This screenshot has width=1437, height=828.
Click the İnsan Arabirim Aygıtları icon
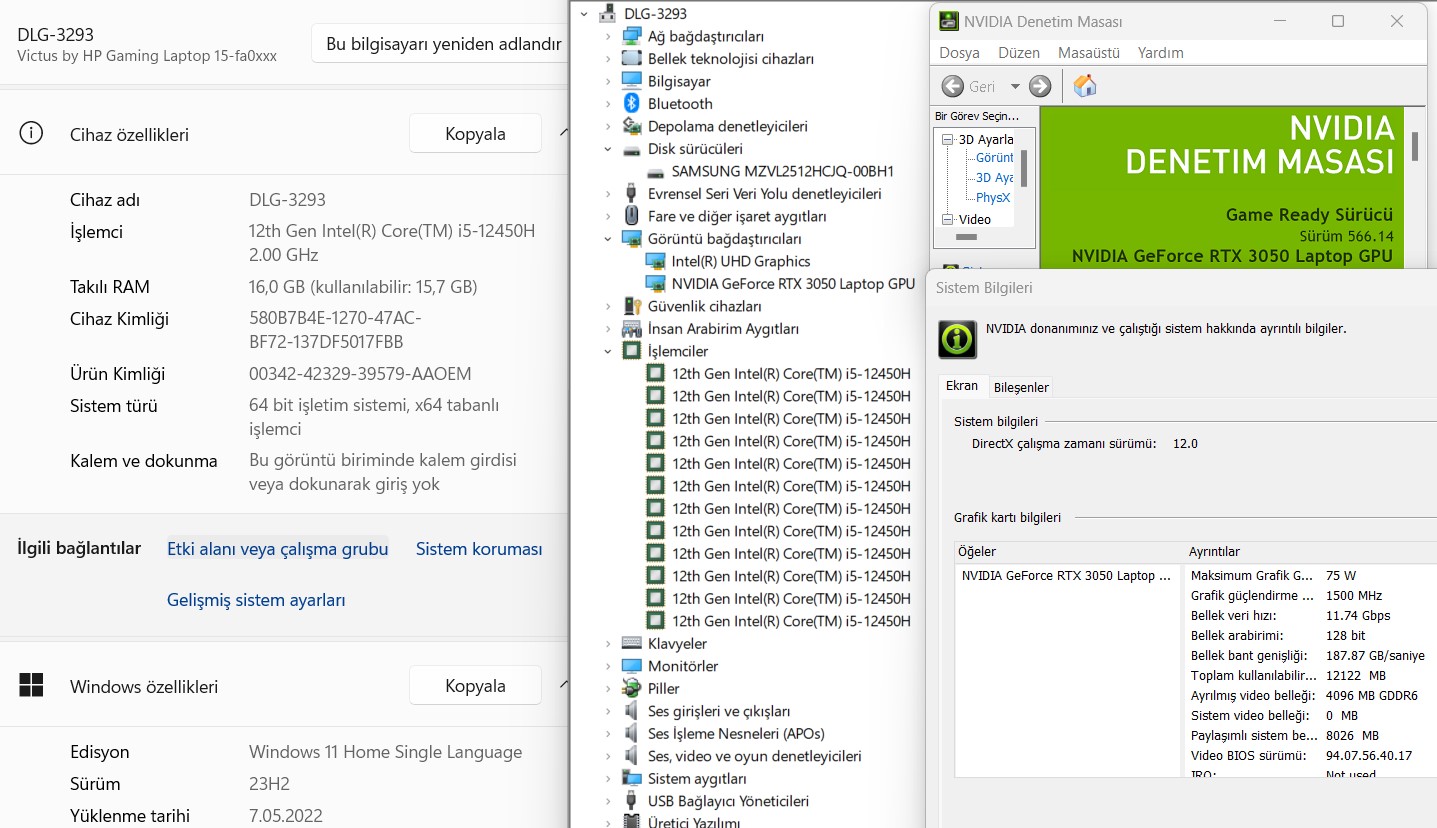coord(631,329)
